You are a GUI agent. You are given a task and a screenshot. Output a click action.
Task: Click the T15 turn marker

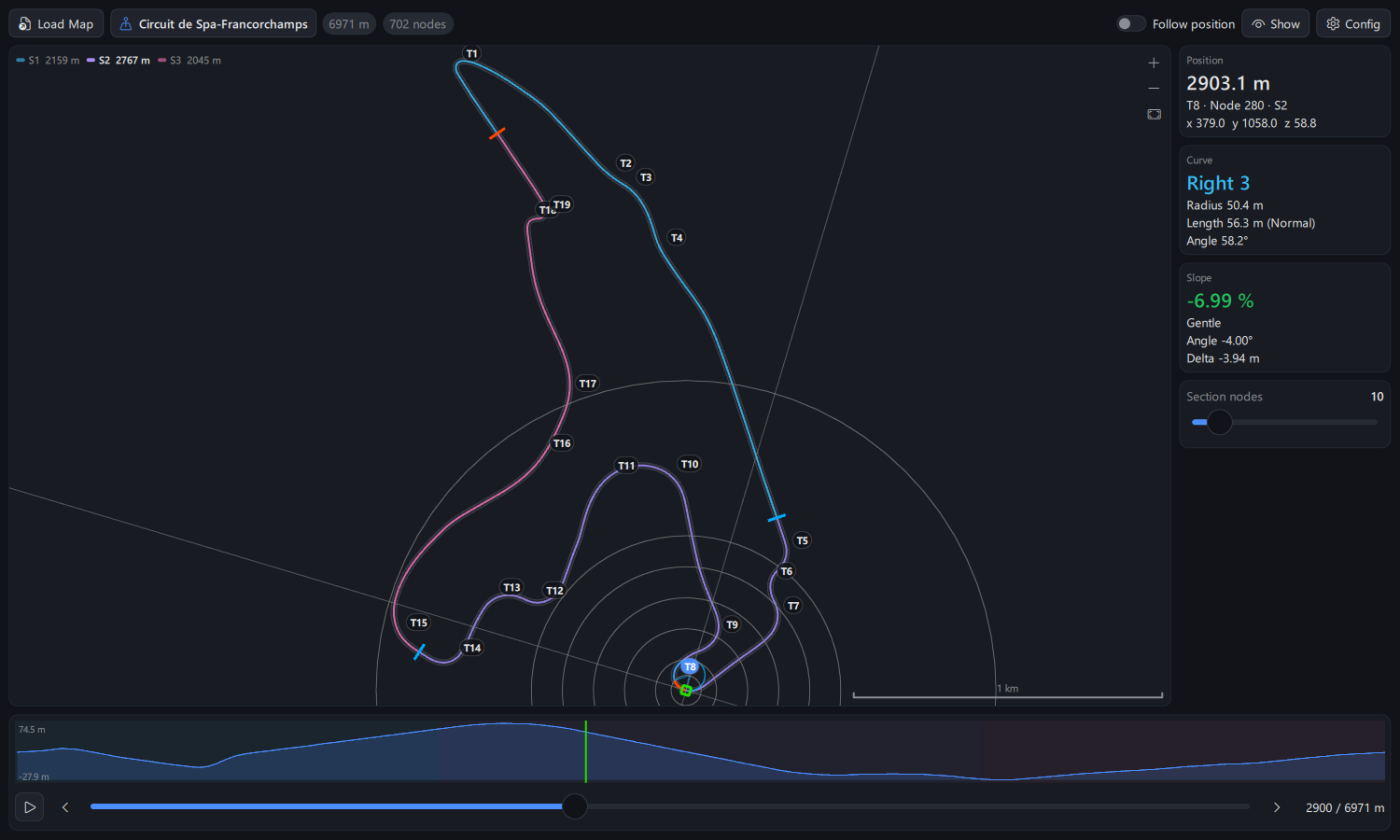(x=419, y=623)
